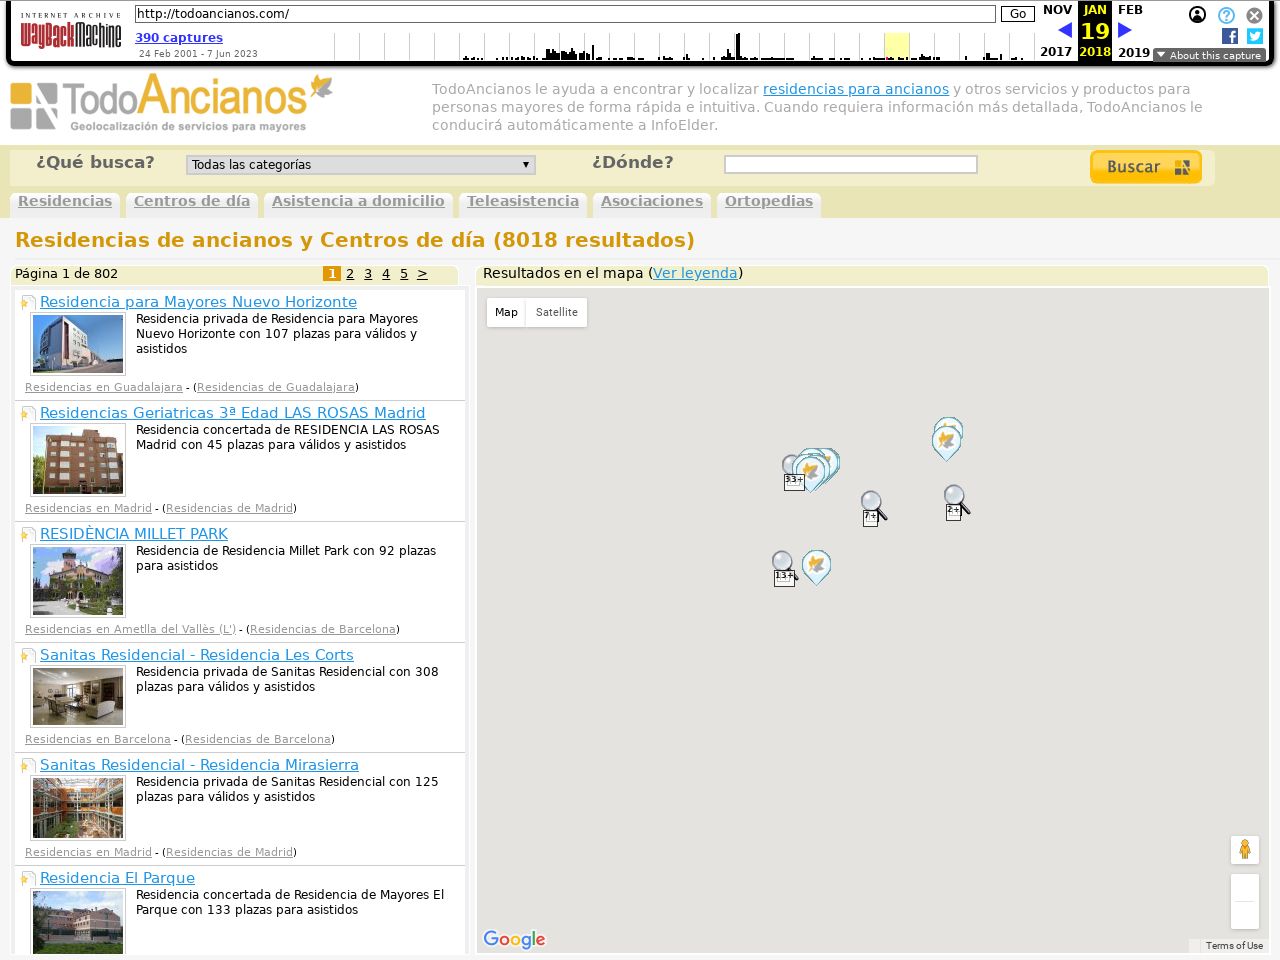Open the Centros de día tab
This screenshot has width=1280, height=960.
[x=192, y=201]
